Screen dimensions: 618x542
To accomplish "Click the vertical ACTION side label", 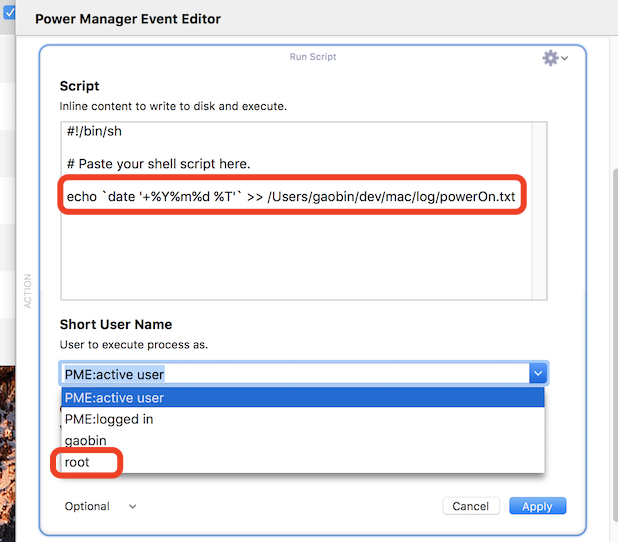I will click(x=28, y=290).
